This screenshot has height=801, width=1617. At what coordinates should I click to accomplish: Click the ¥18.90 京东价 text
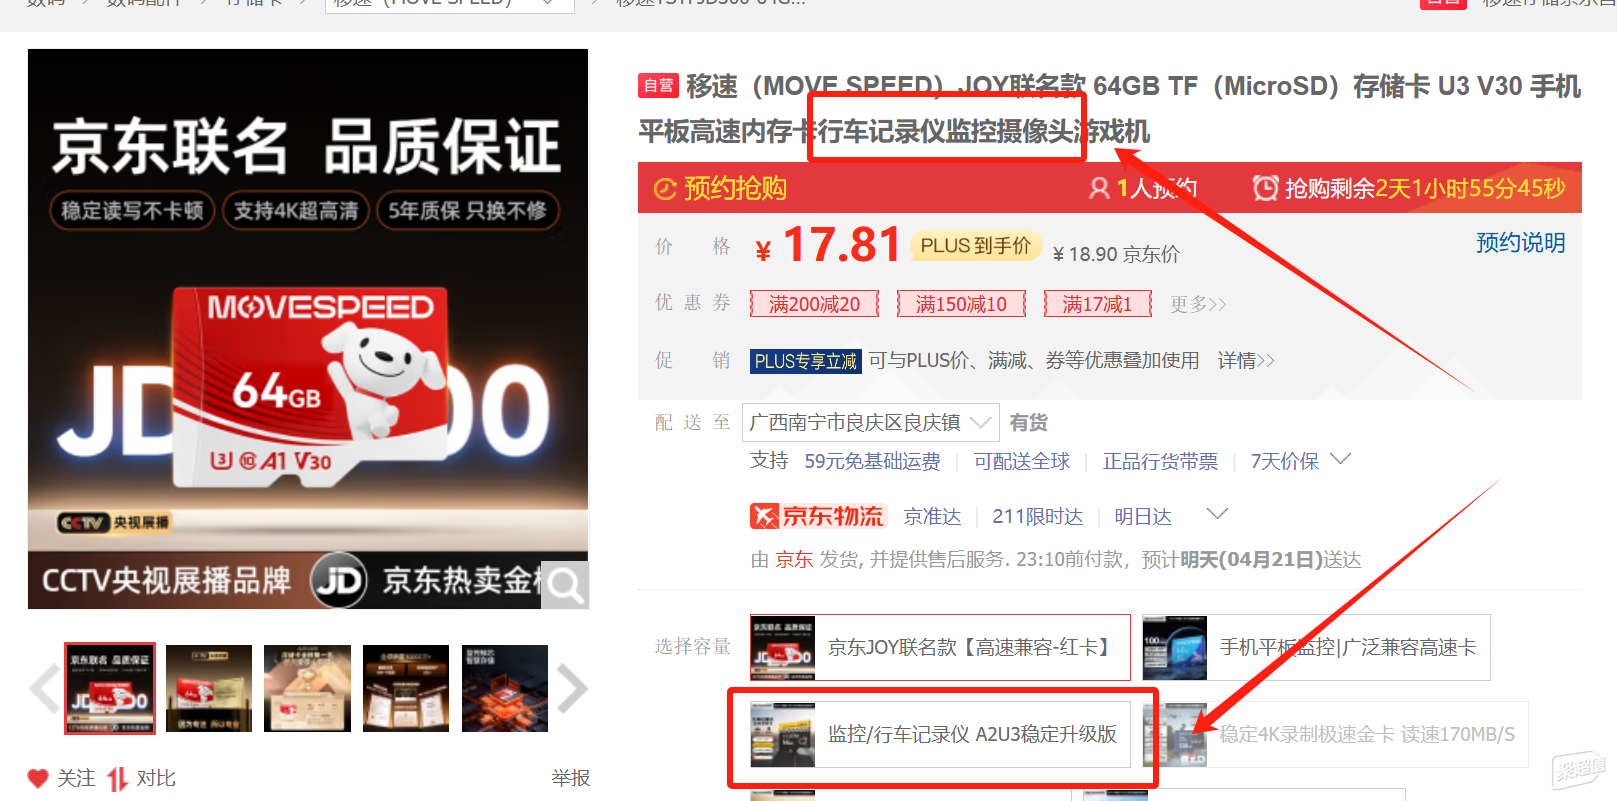(x=1116, y=254)
